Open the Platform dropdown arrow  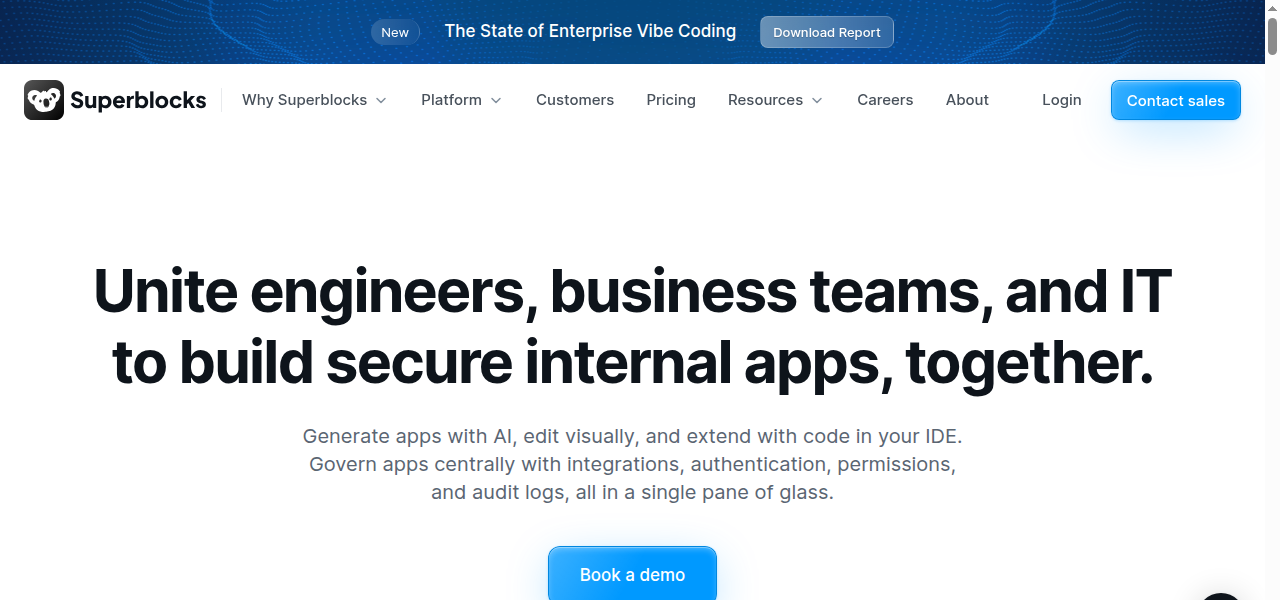(496, 101)
